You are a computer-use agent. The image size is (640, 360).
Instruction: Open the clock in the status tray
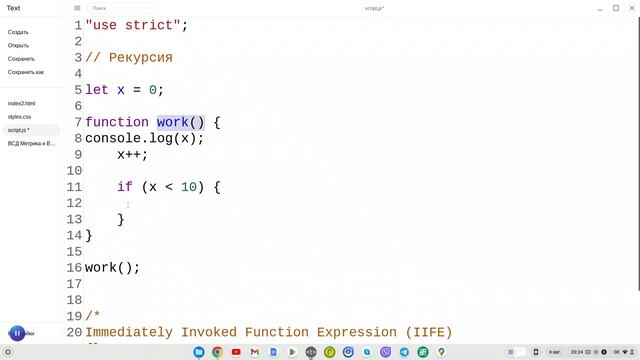[x=577, y=352]
